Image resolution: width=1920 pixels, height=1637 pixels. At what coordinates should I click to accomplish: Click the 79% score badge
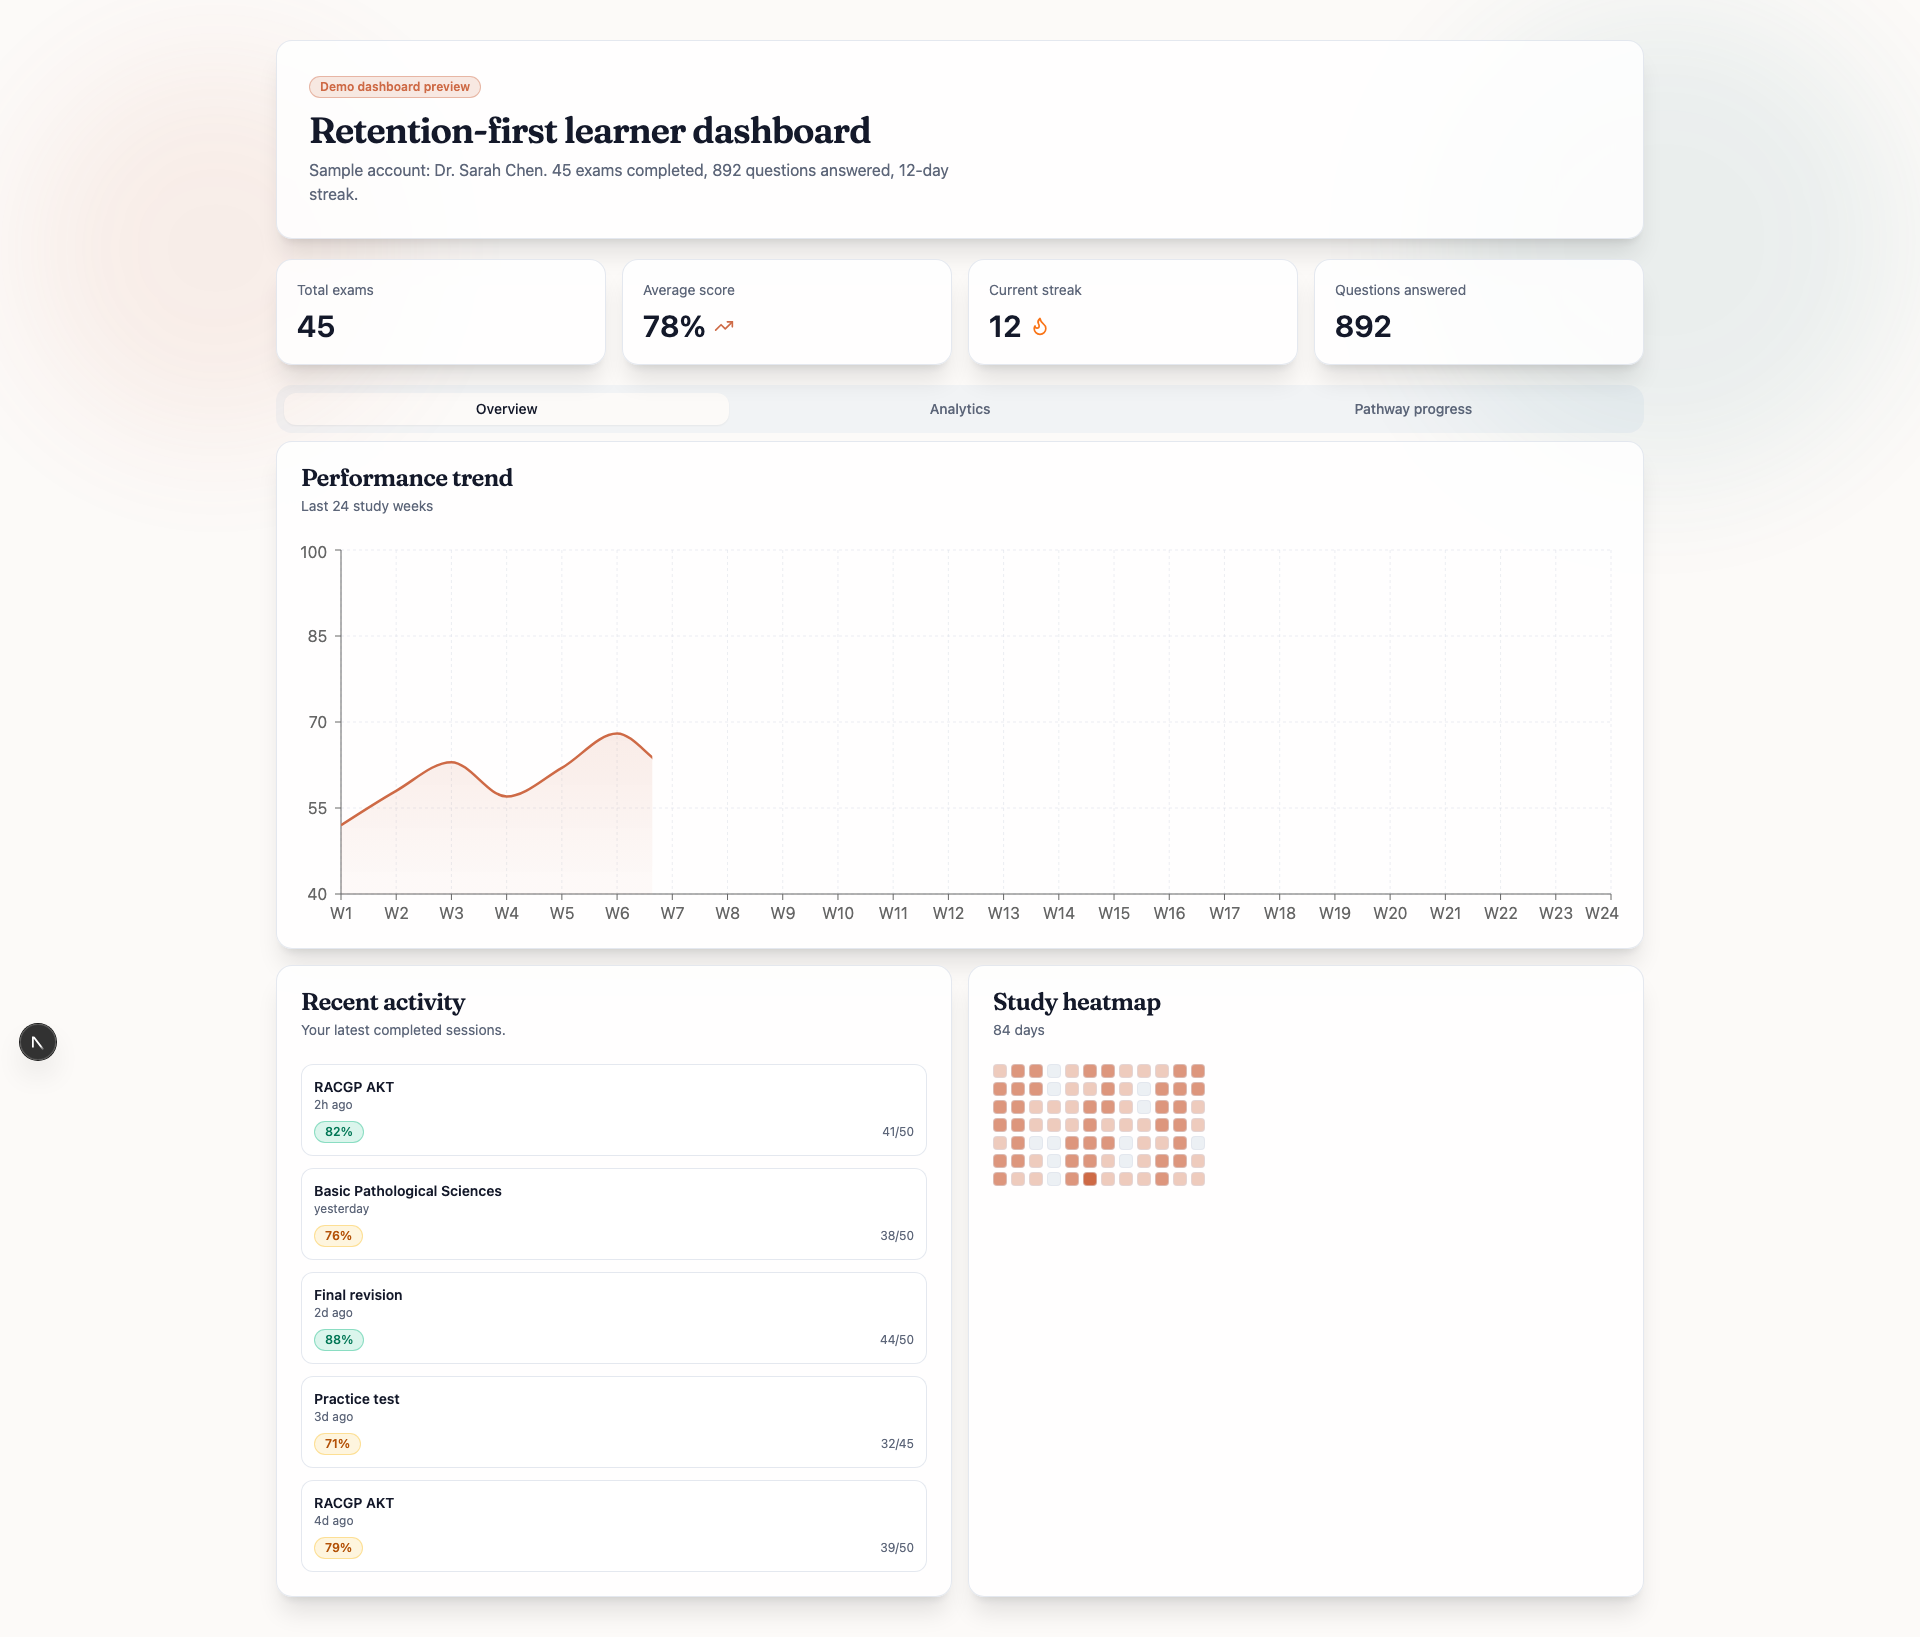click(338, 1548)
